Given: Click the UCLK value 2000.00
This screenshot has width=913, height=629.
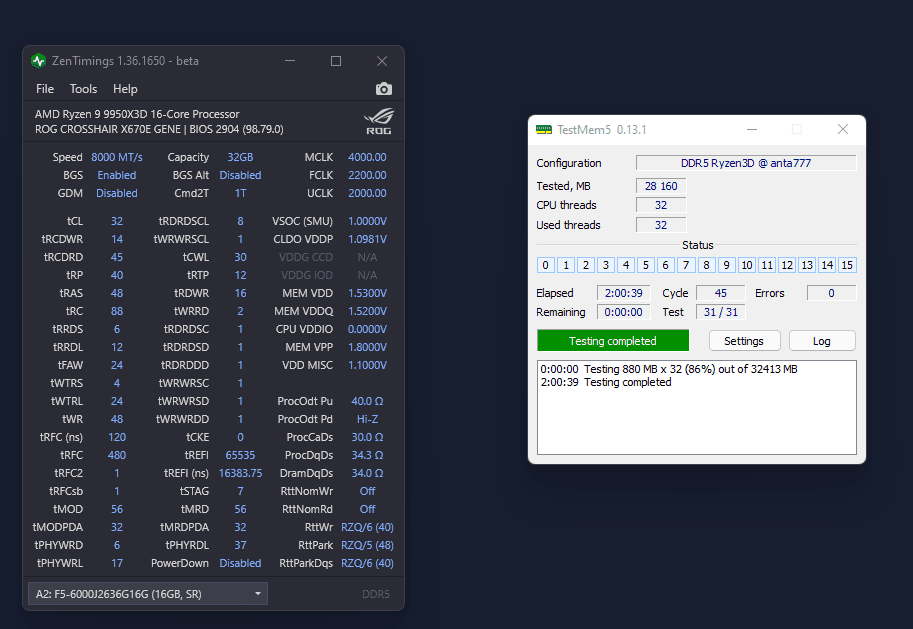Looking at the screenshot, I should coord(367,193).
